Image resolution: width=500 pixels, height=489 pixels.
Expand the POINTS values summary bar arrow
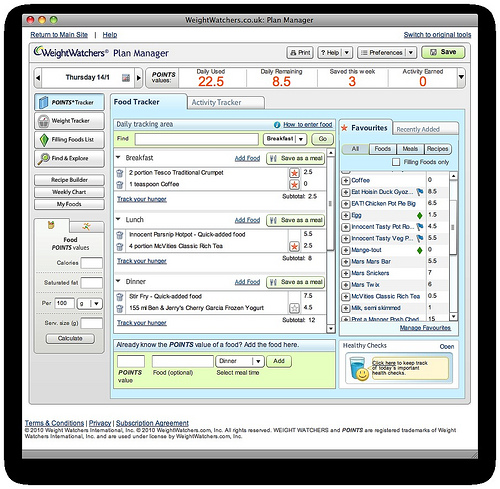tap(461, 77)
